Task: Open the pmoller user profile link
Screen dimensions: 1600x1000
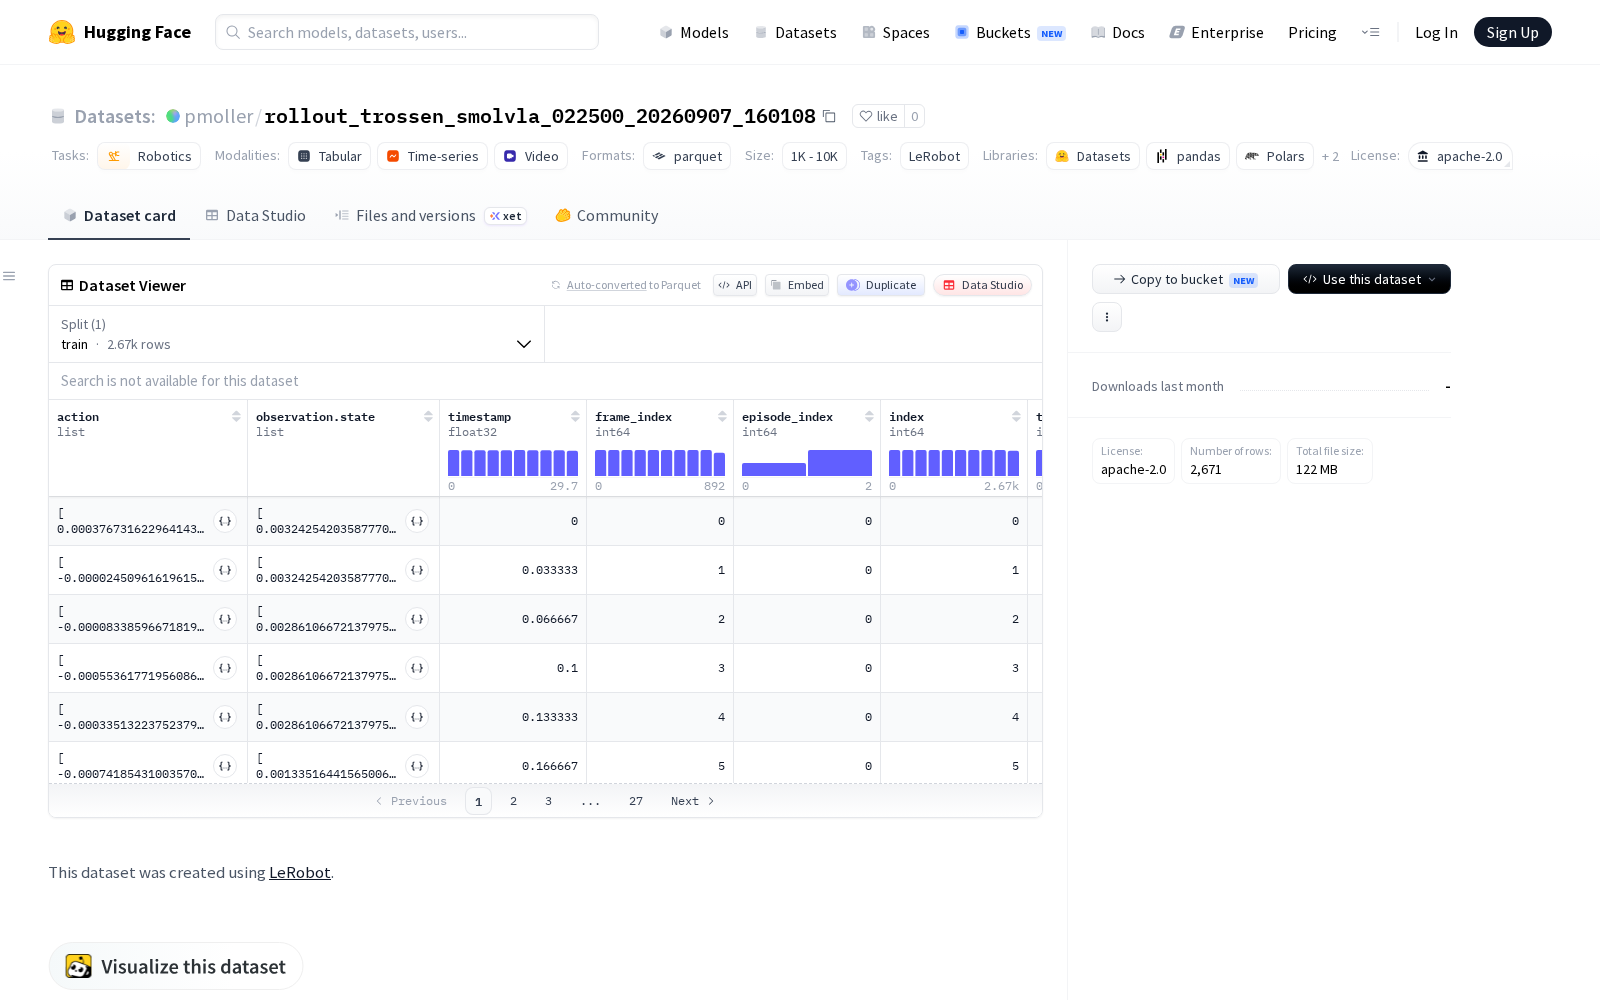Action: (x=219, y=116)
